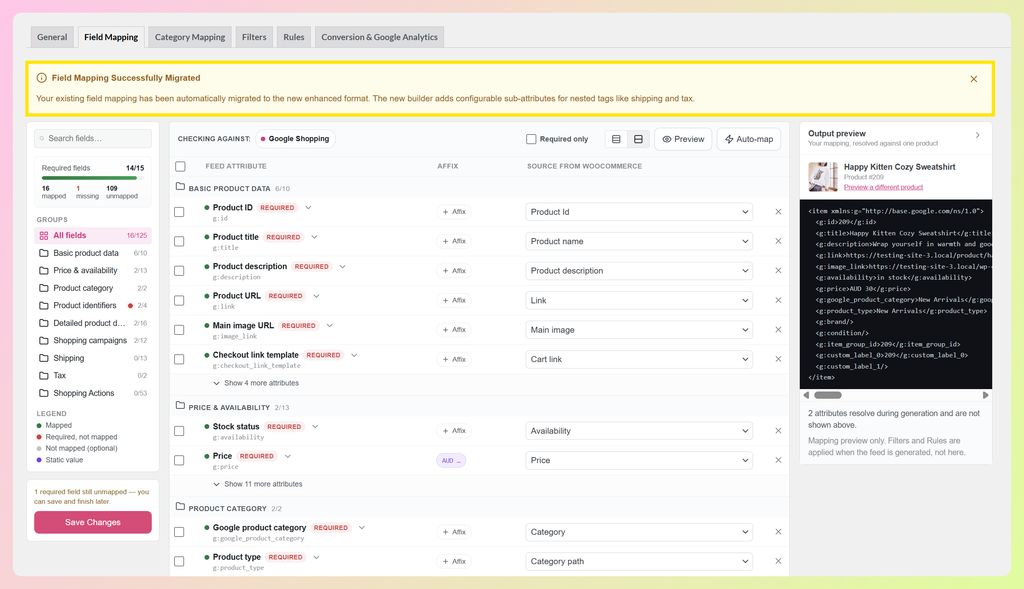Screen dimensions: 1024x589
Task: Open the Rules tab
Action: (x=294, y=37)
